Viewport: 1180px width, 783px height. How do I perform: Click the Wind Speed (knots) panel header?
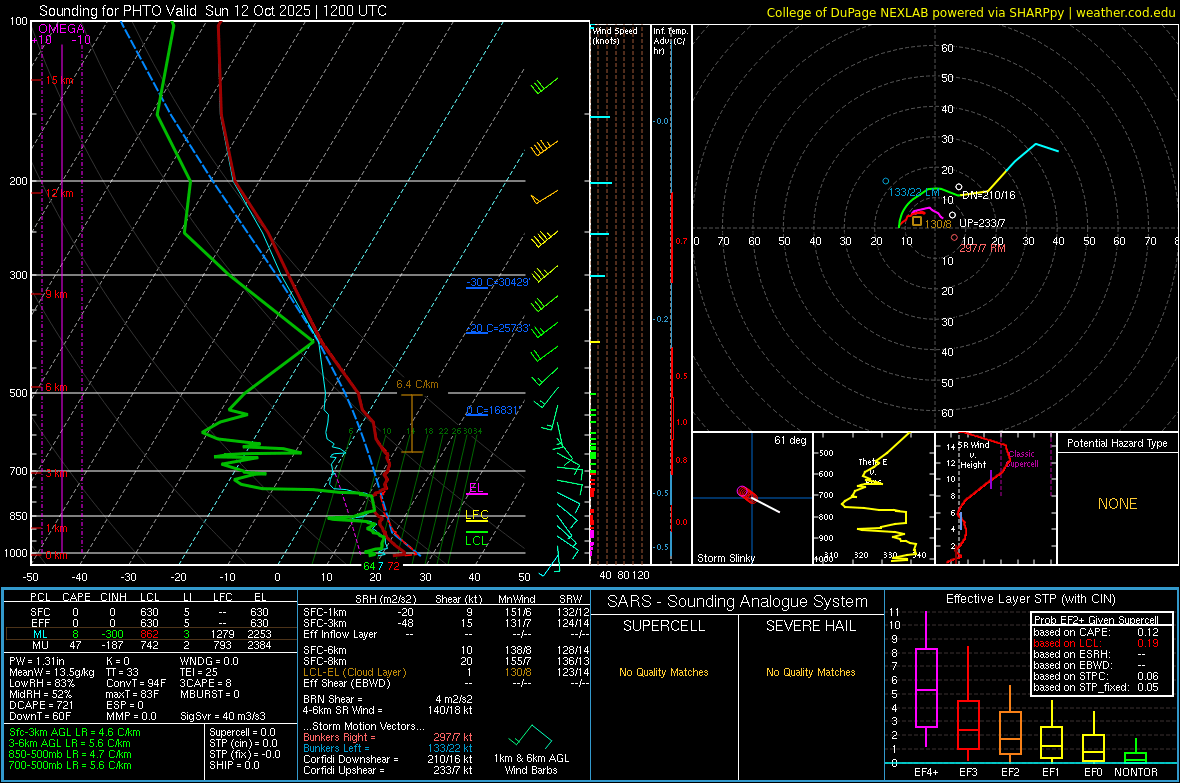(x=615, y=35)
